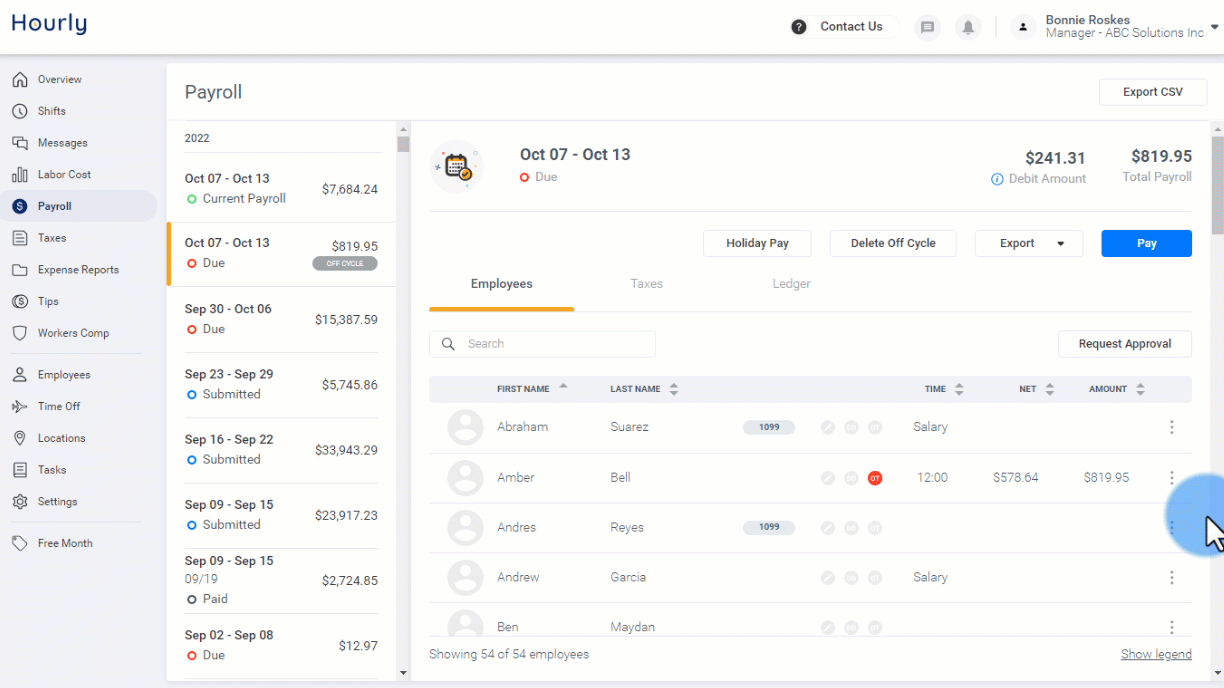Select the Payroll dollar icon in sidebar

tap(20, 206)
